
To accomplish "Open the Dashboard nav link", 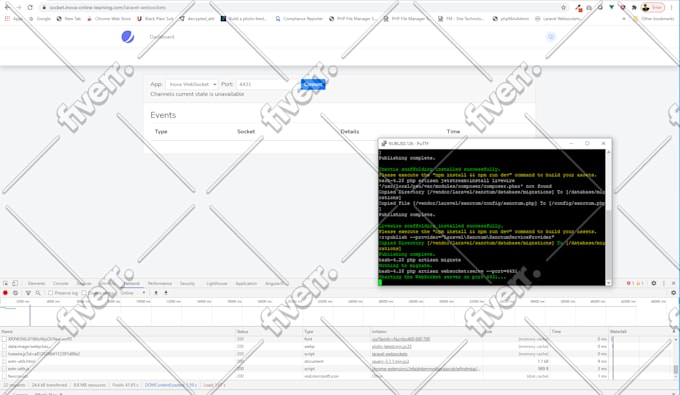I will 162,37.
